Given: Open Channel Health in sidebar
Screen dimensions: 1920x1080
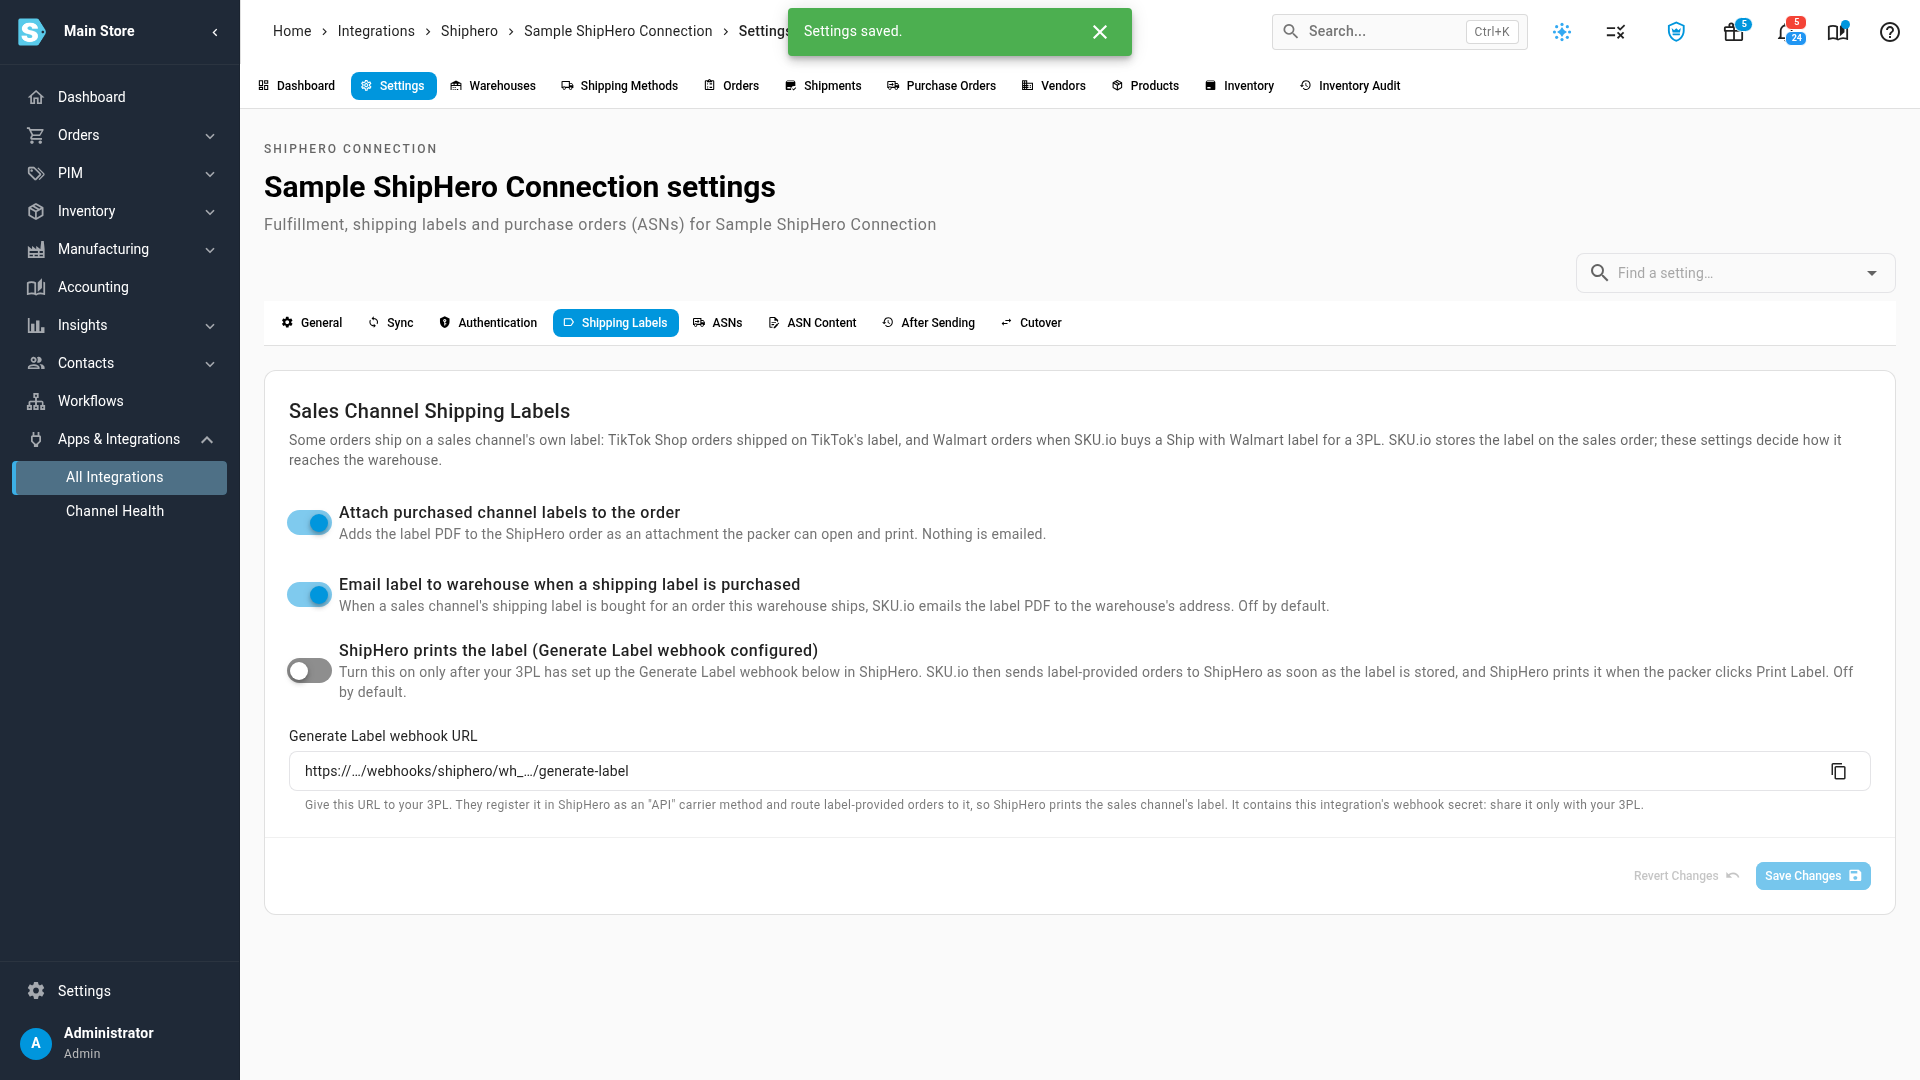Looking at the screenshot, I should (x=120, y=511).
